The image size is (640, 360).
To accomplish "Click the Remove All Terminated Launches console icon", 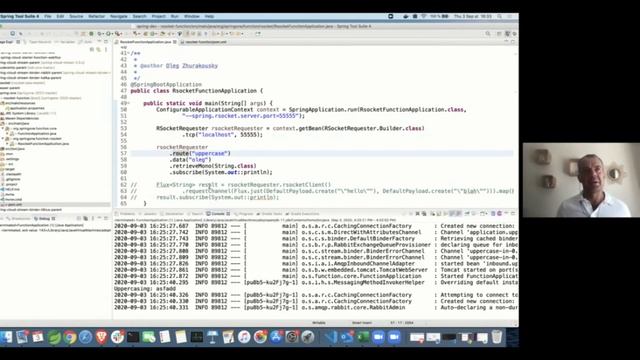I will click(x=424, y=213).
